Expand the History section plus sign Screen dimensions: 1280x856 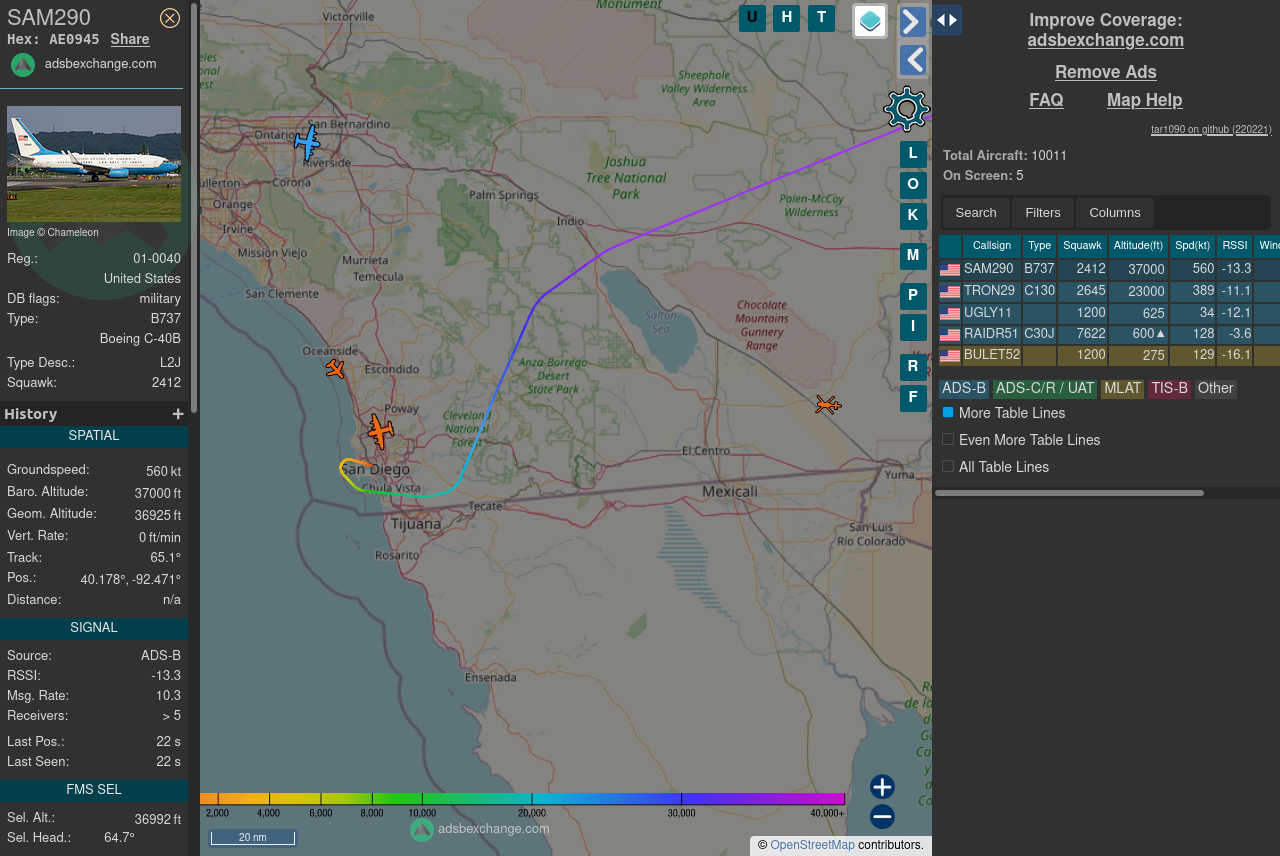tap(178, 414)
